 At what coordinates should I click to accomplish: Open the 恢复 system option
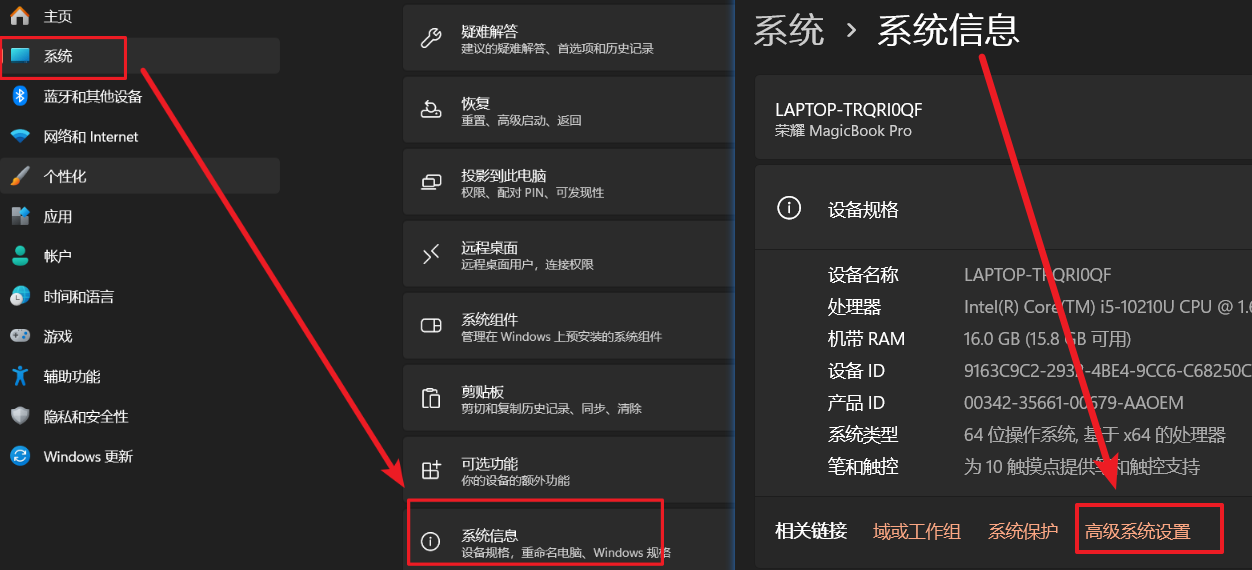coord(568,111)
